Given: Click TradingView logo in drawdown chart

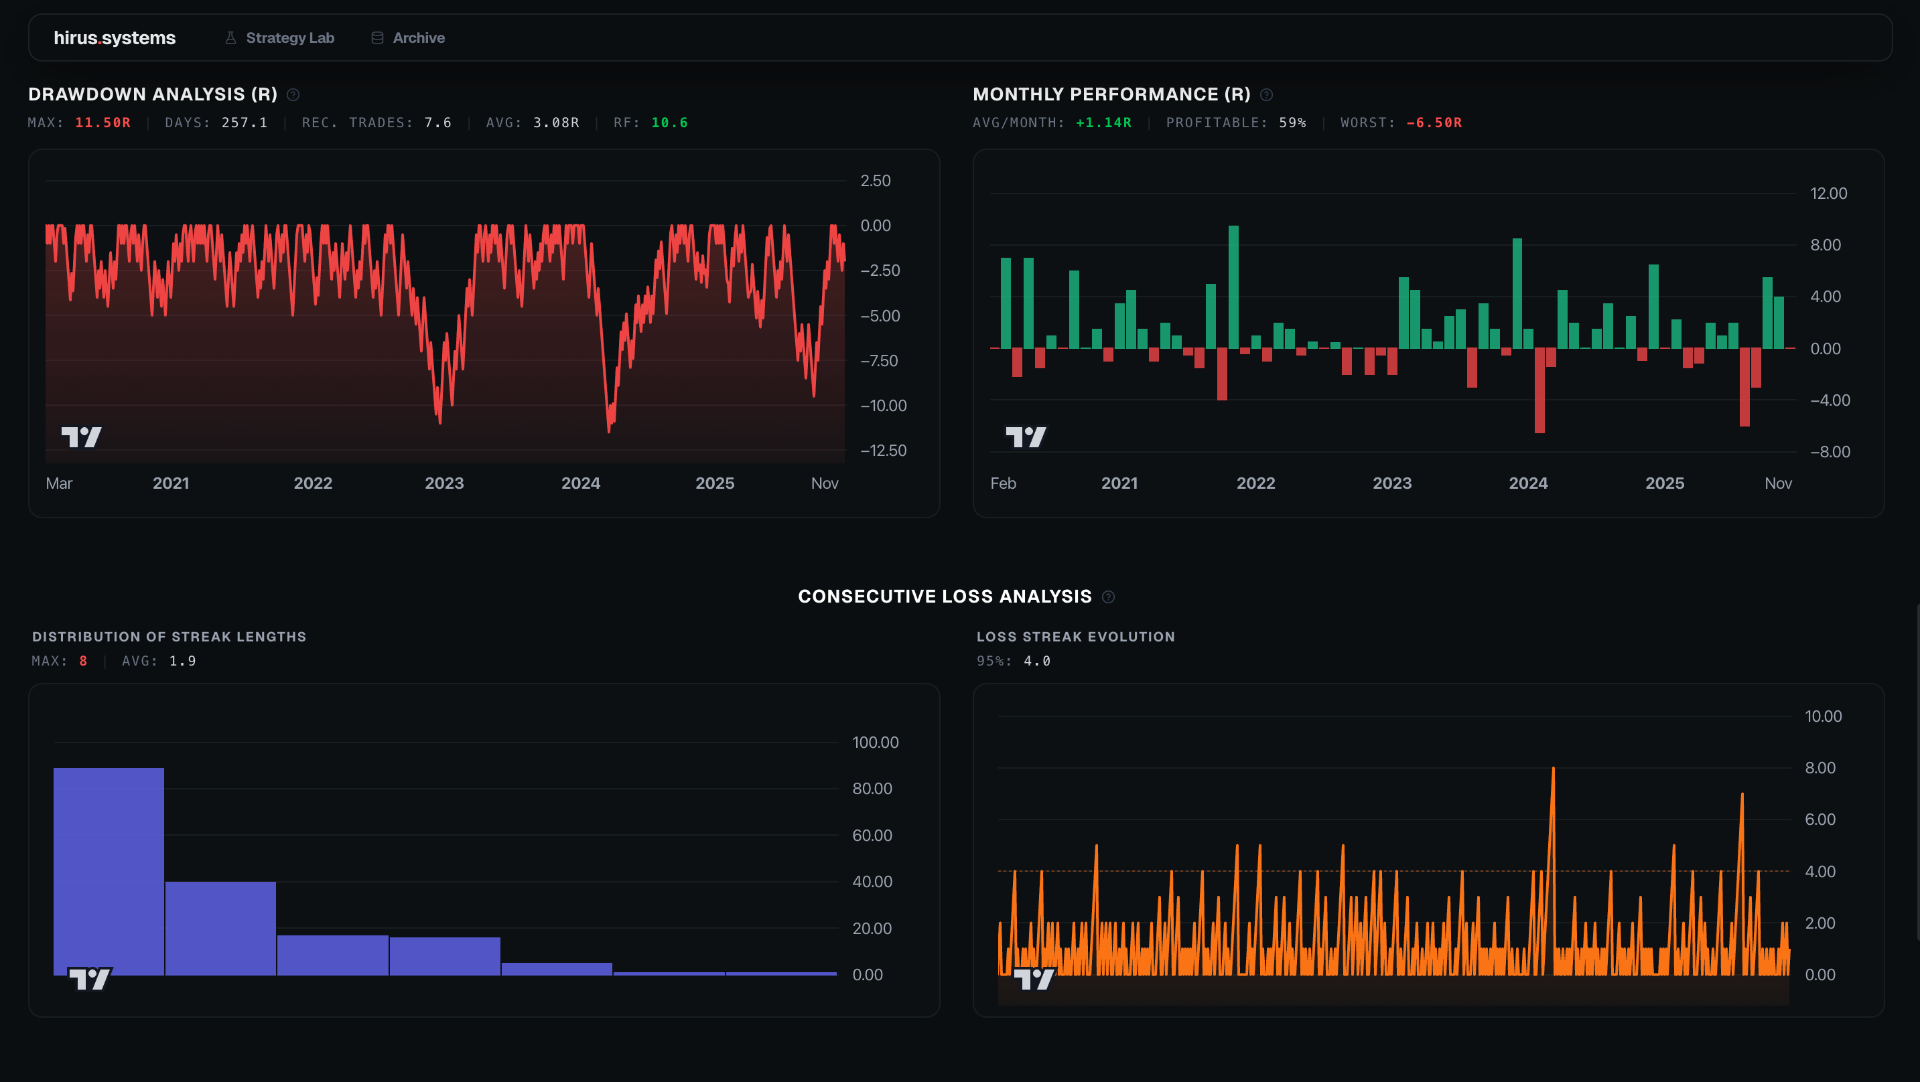Looking at the screenshot, I should coord(81,437).
